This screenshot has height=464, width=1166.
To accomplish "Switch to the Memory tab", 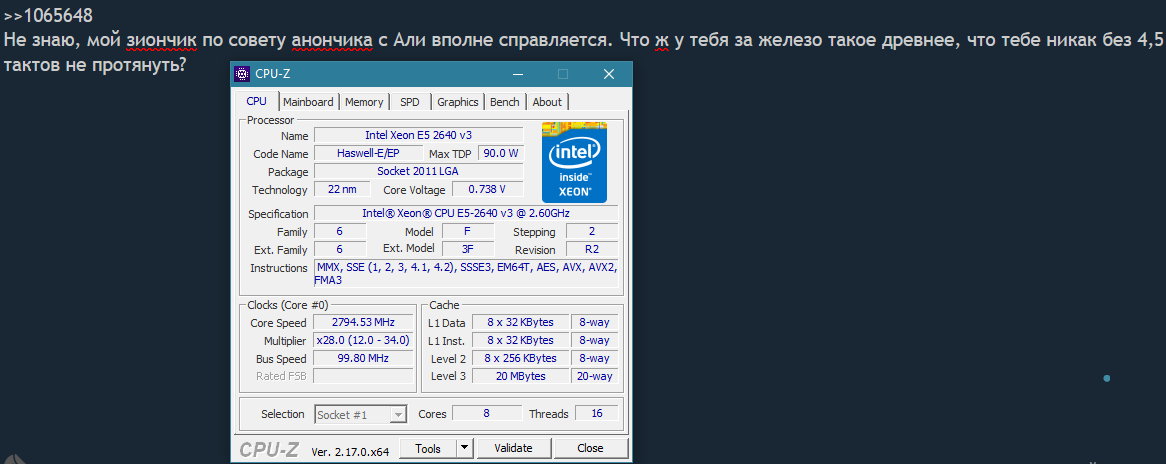I will [x=364, y=102].
